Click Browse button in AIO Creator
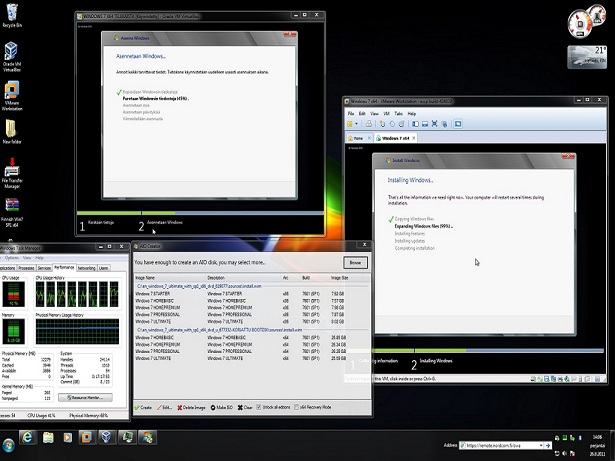615x461 pixels. 355,262
